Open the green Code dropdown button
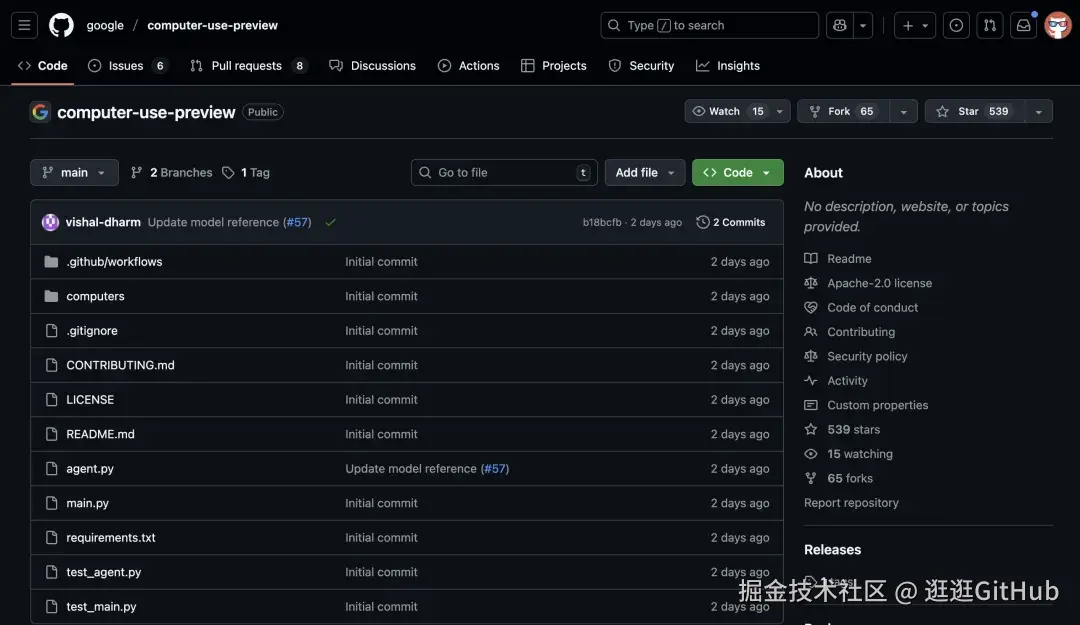The width and height of the screenshot is (1080, 625). [x=738, y=173]
